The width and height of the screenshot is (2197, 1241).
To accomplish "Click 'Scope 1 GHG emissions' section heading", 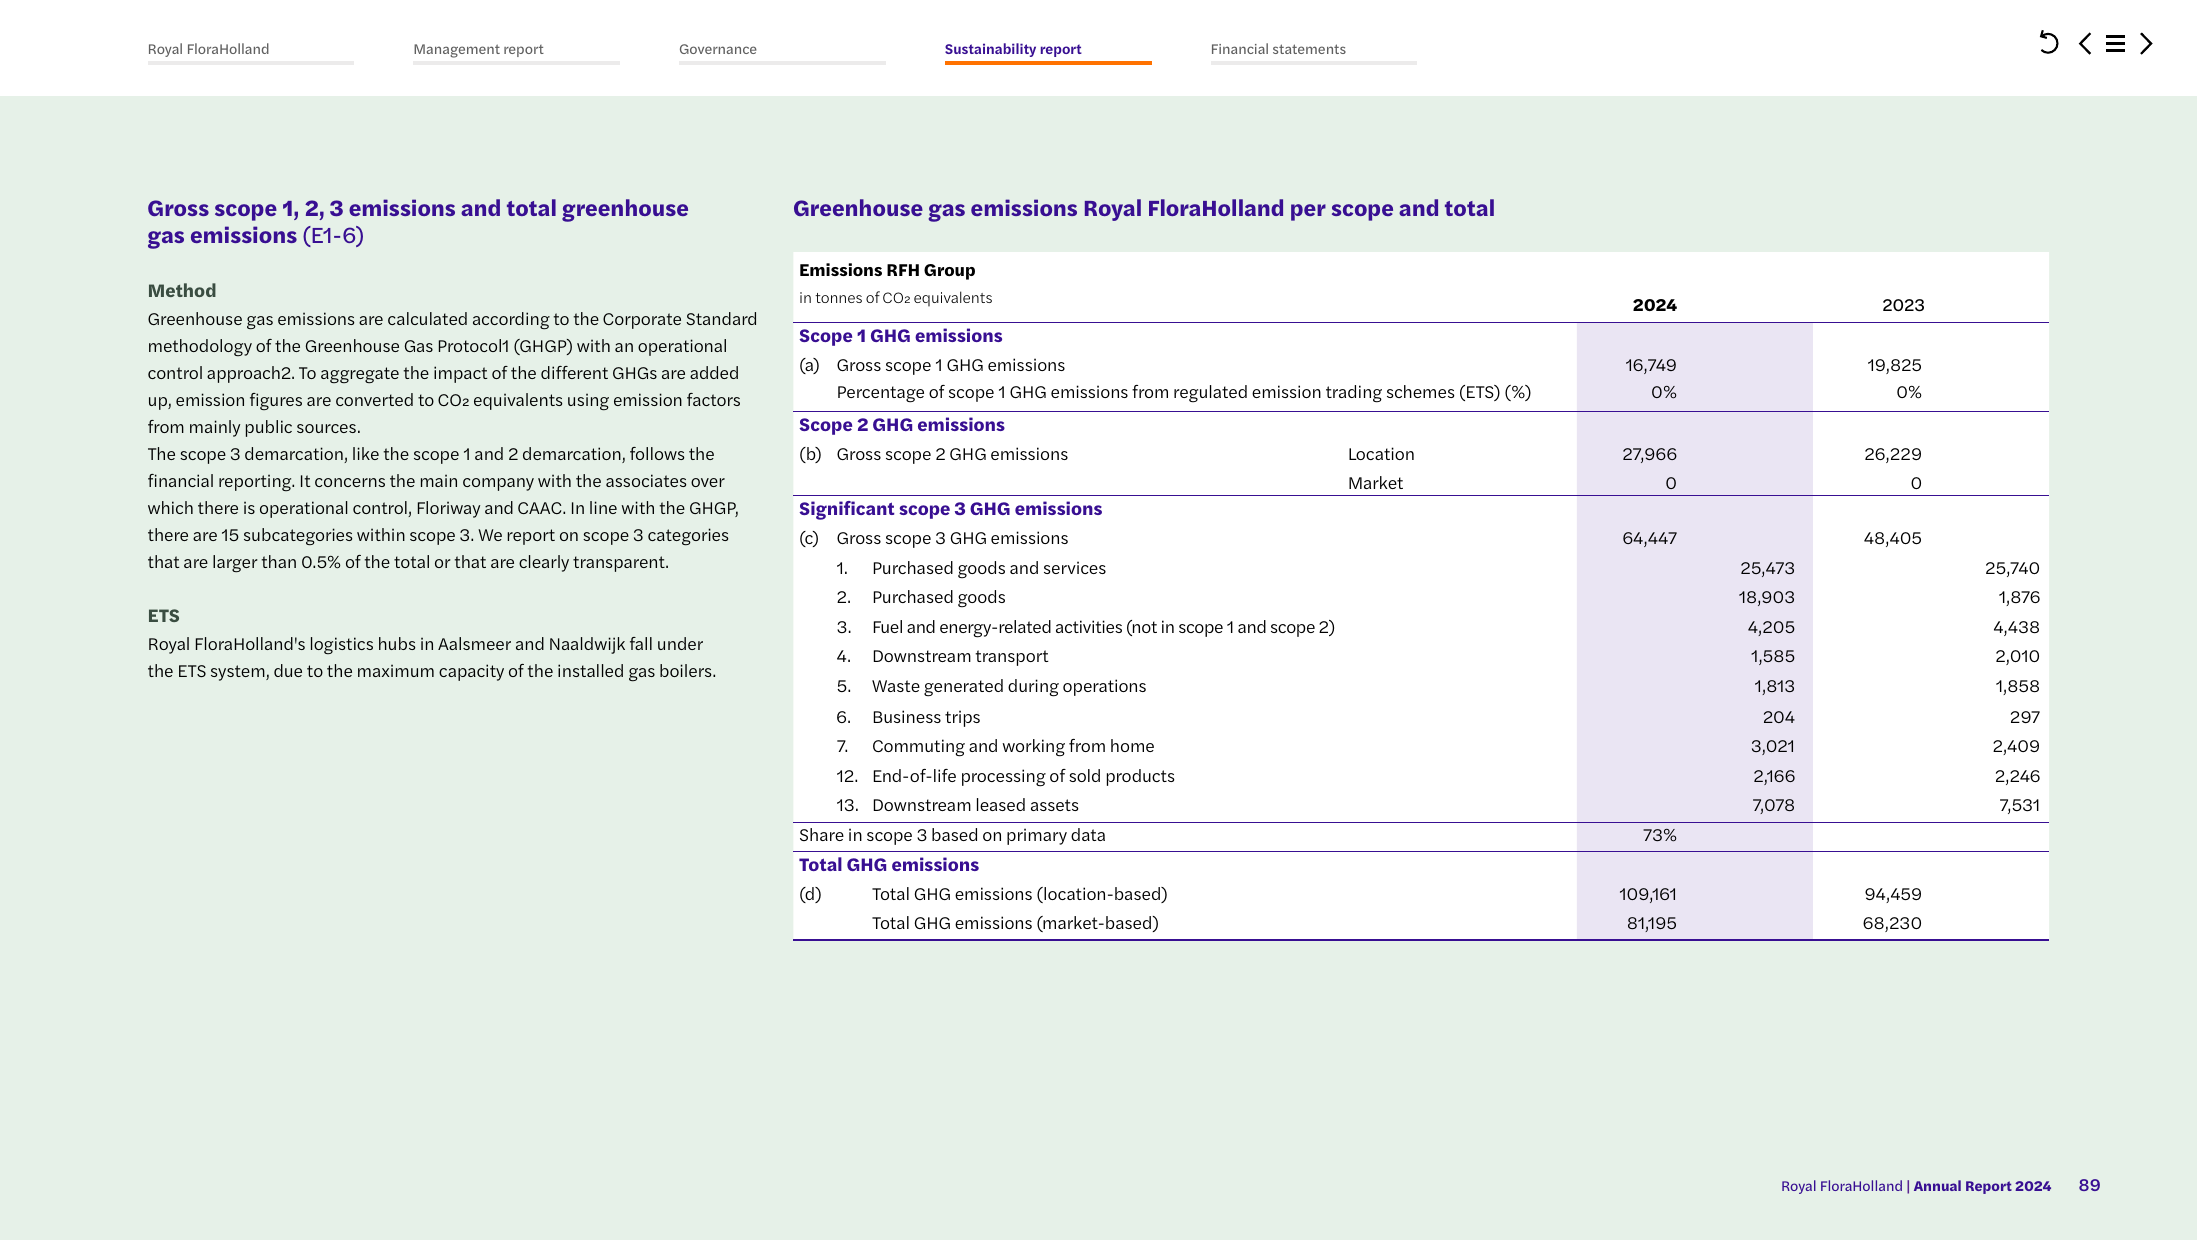I will [x=900, y=336].
